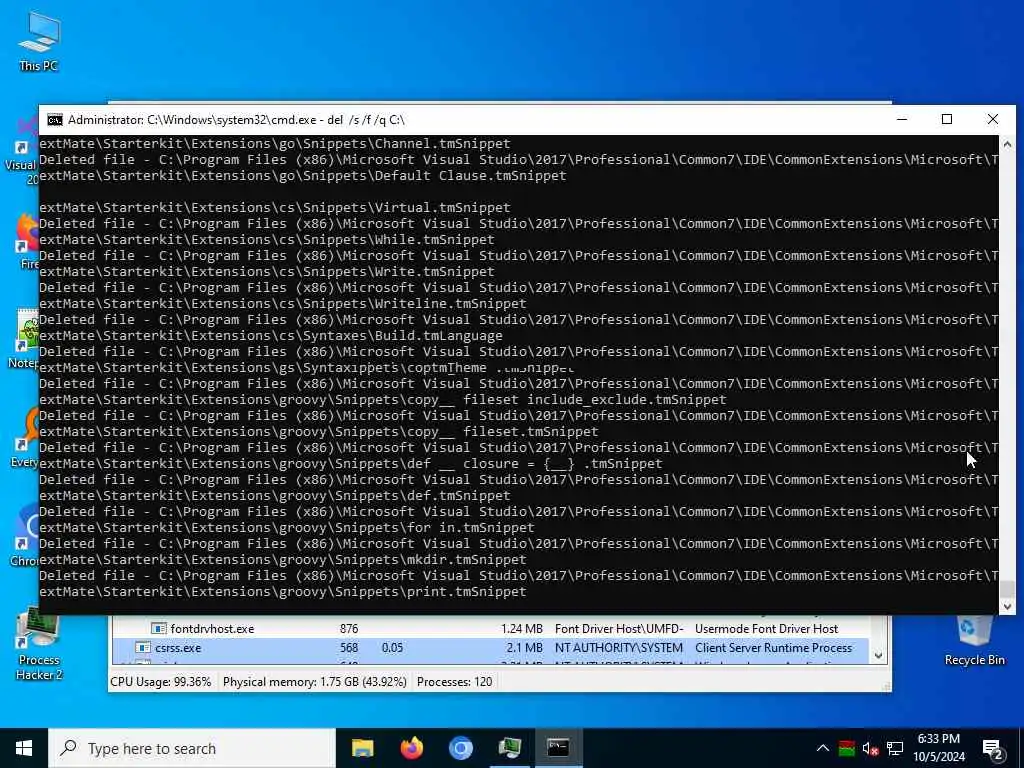1024x768 pixels.
Task: Click the cmd scrollbar down arrow
Action: click(x=1007, y=606)
